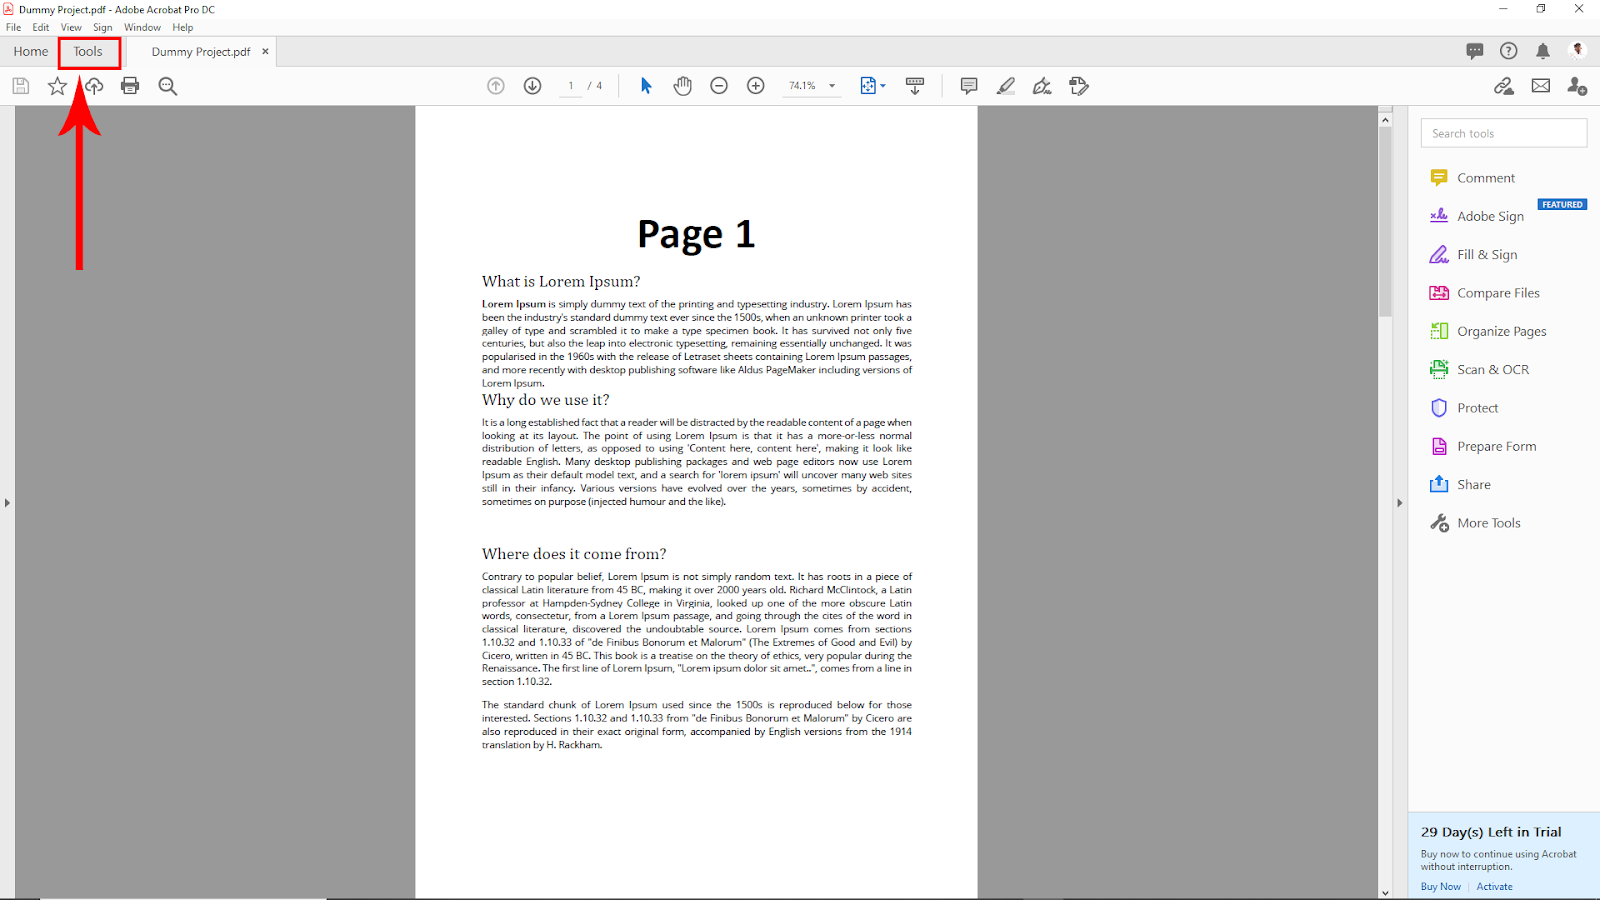Image resolution: width=1600 pixels, height=900 pixels.
Task: Choose the Selection arrow tool
Action: (646, 86)
